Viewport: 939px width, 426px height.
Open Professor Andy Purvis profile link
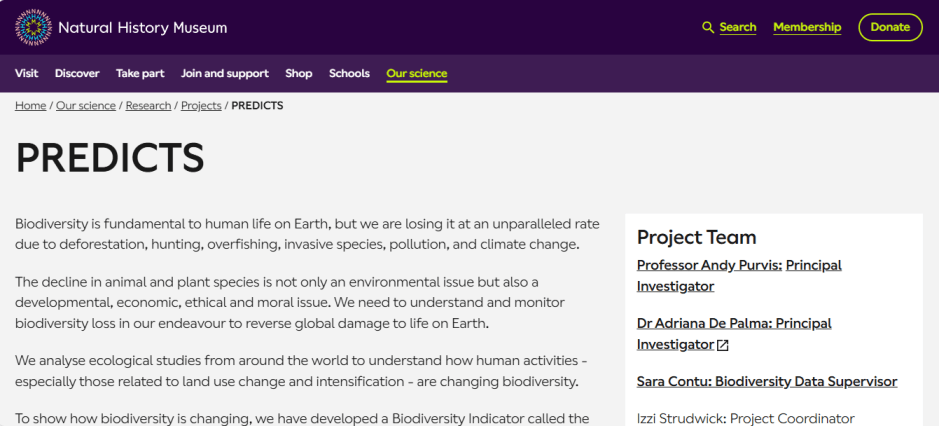click(710, 265)
